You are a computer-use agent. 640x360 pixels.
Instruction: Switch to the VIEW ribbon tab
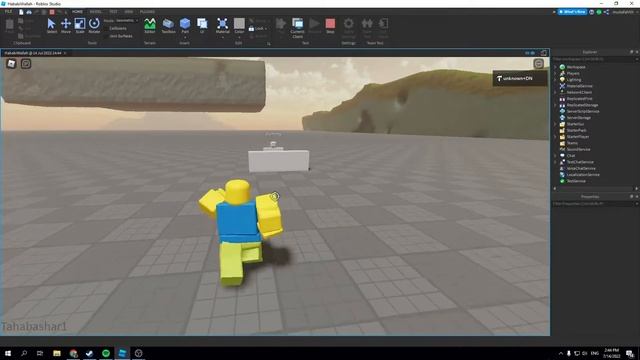[129, 12]
